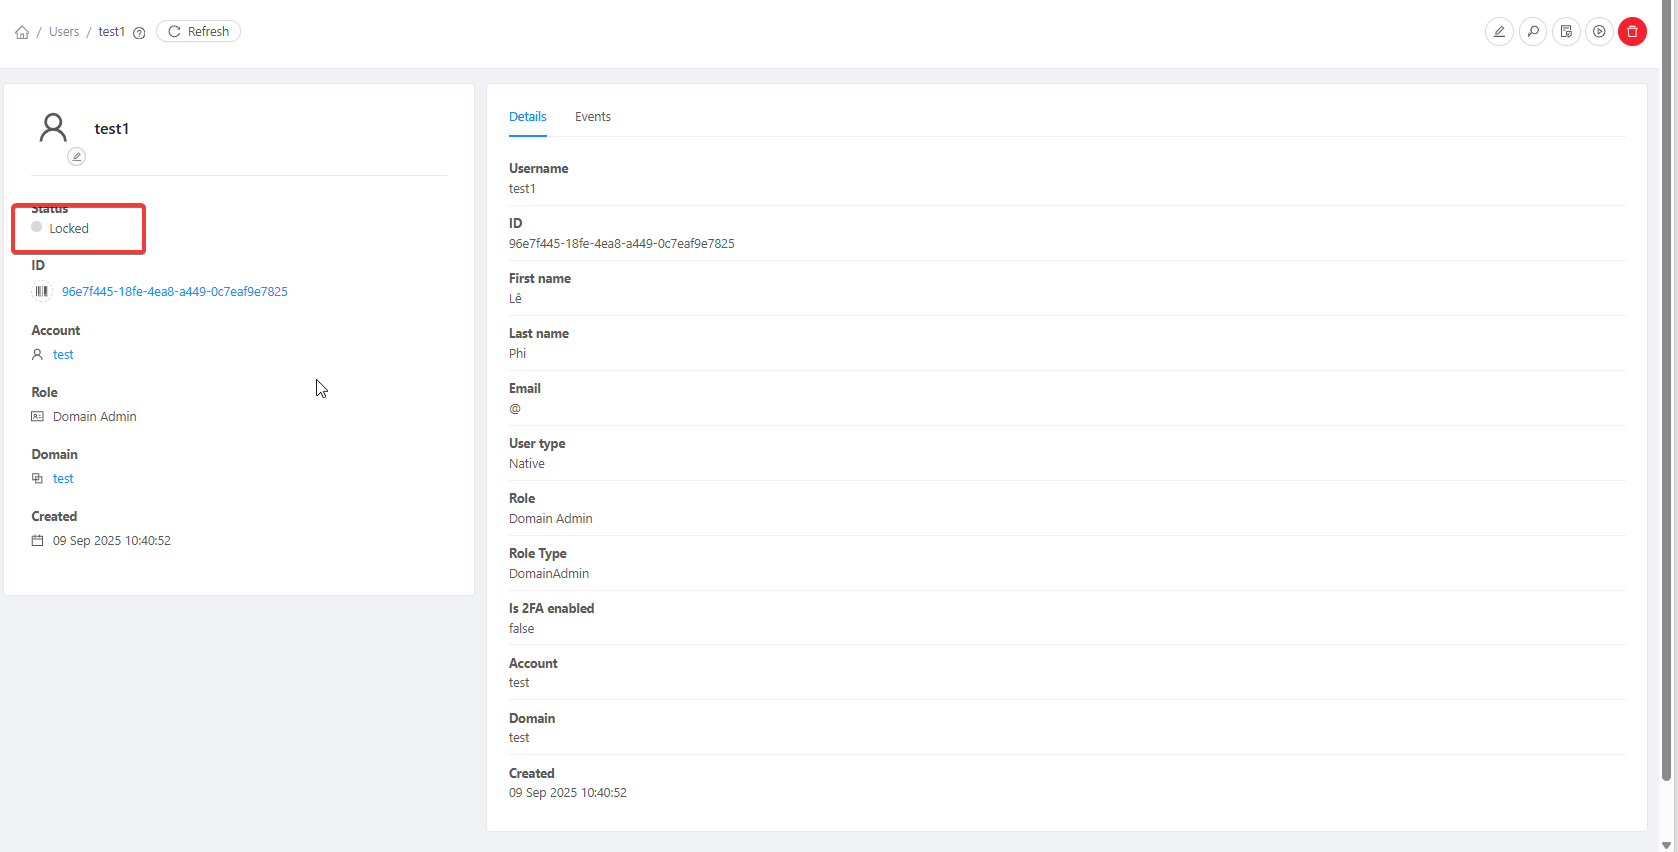
Task: Click scrollbar down arrow at bottom right
Action: tap(1666, 845)
